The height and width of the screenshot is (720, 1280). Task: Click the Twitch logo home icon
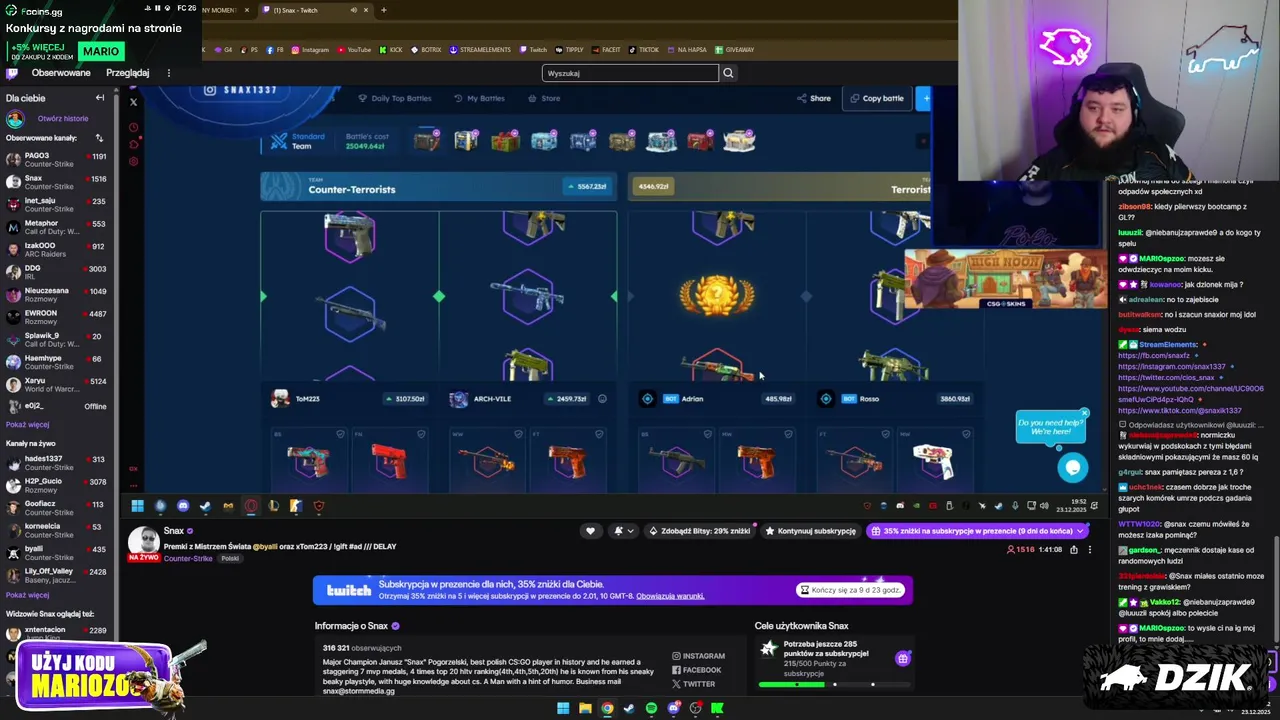[x=12, y=73]
